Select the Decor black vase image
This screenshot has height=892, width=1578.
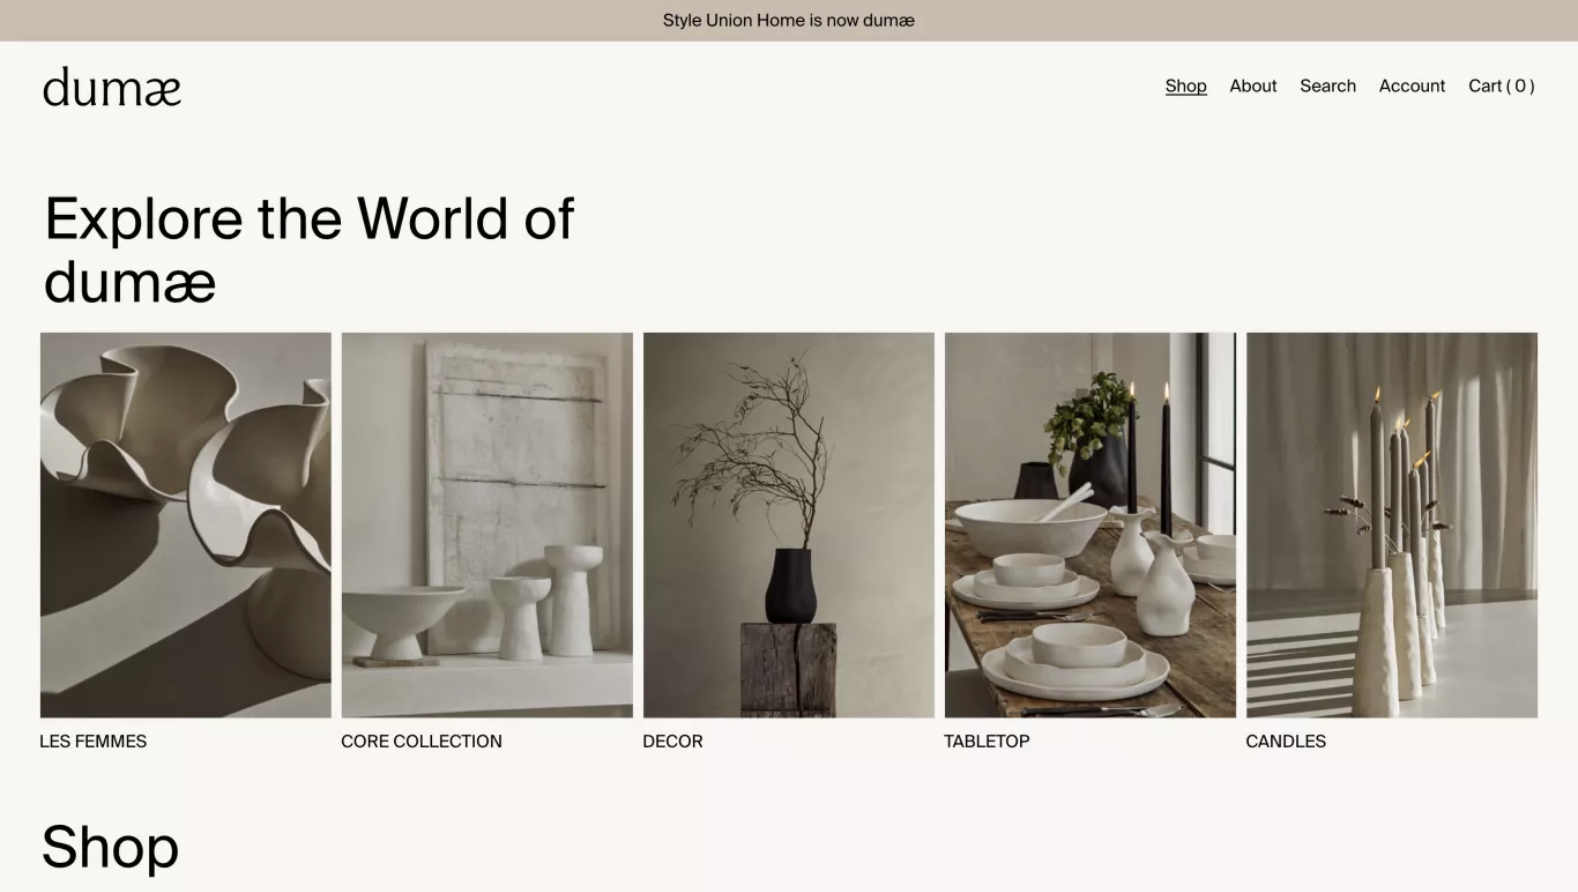tap(788, 525)
